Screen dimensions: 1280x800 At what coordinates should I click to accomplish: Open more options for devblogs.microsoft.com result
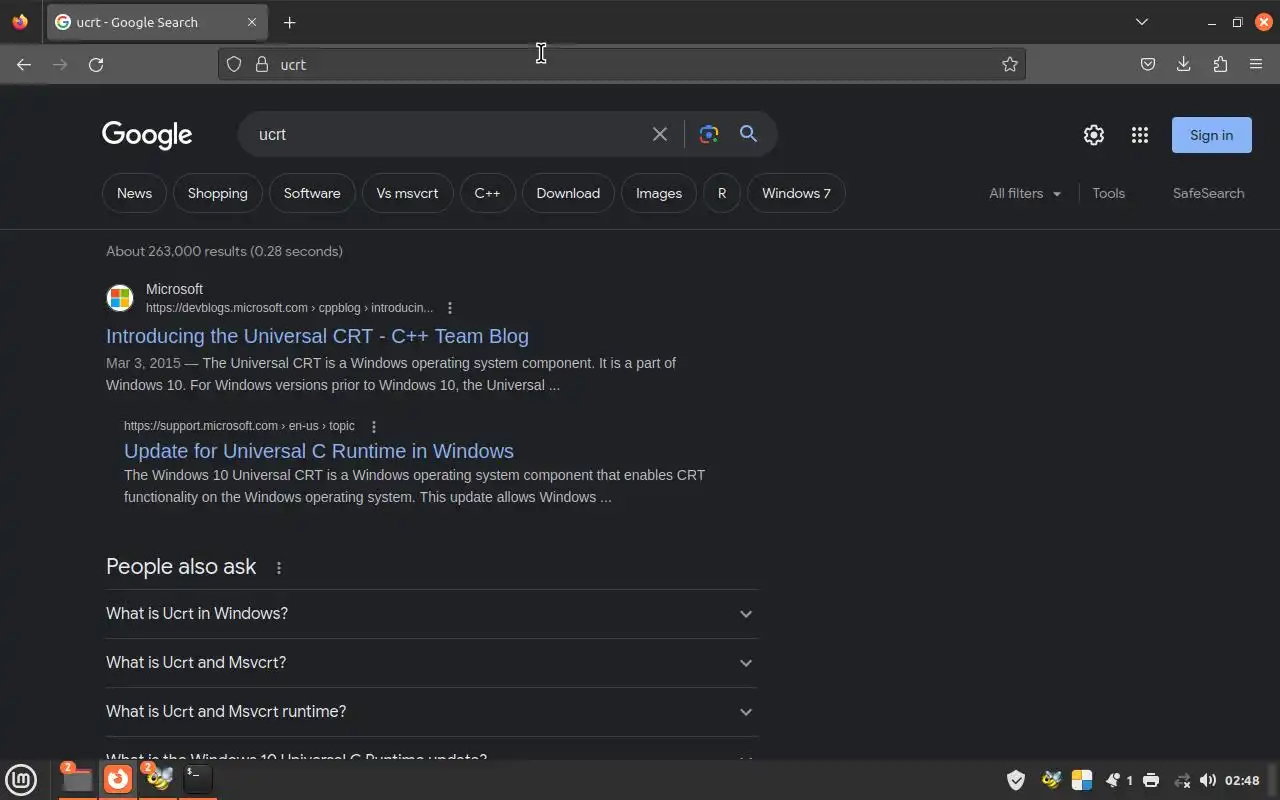click(450, 308)
